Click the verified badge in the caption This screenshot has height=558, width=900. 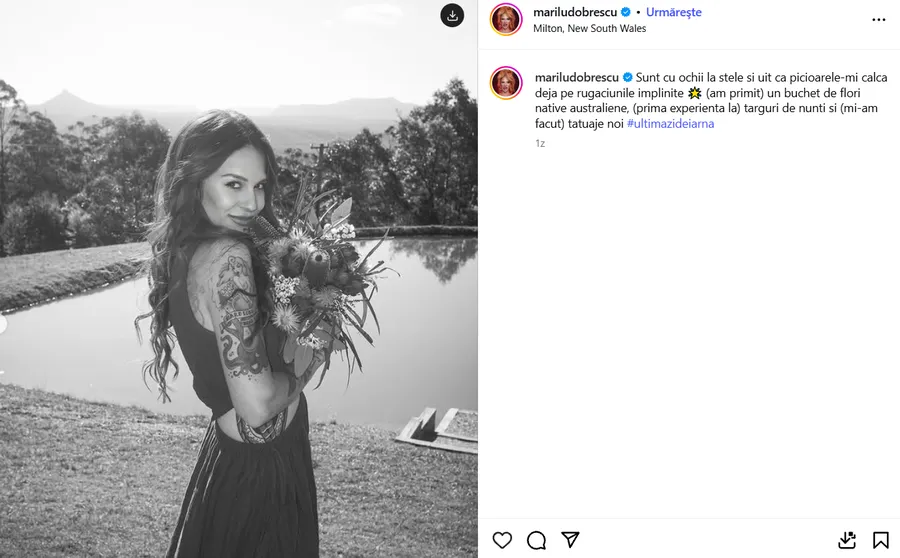(x=628, y=77)
